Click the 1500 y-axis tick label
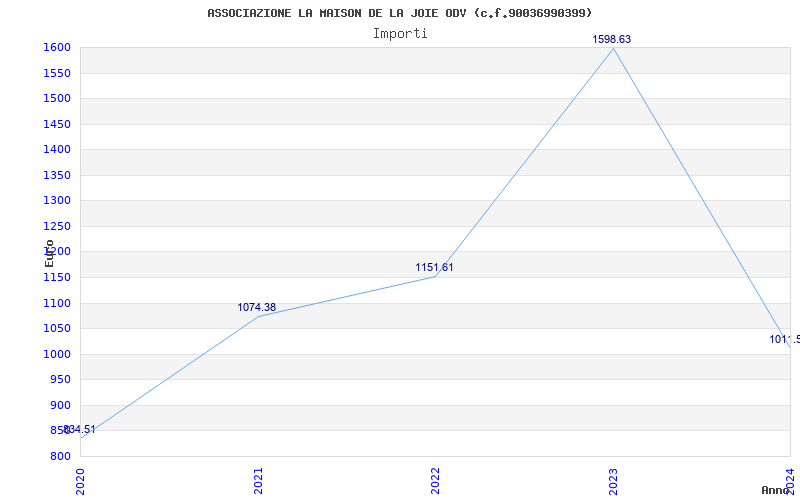The image size is (800, 500). point(57,98)
